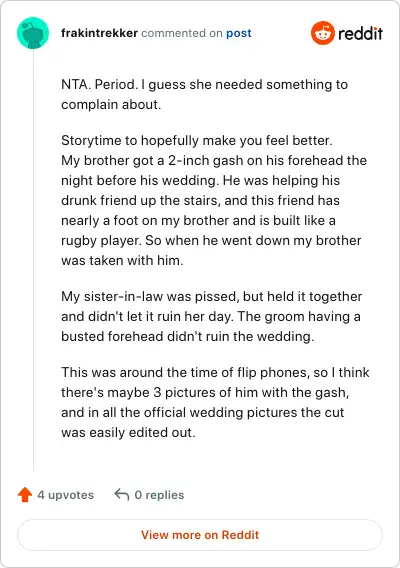Follow the blue "post" link

coord(238,33)
